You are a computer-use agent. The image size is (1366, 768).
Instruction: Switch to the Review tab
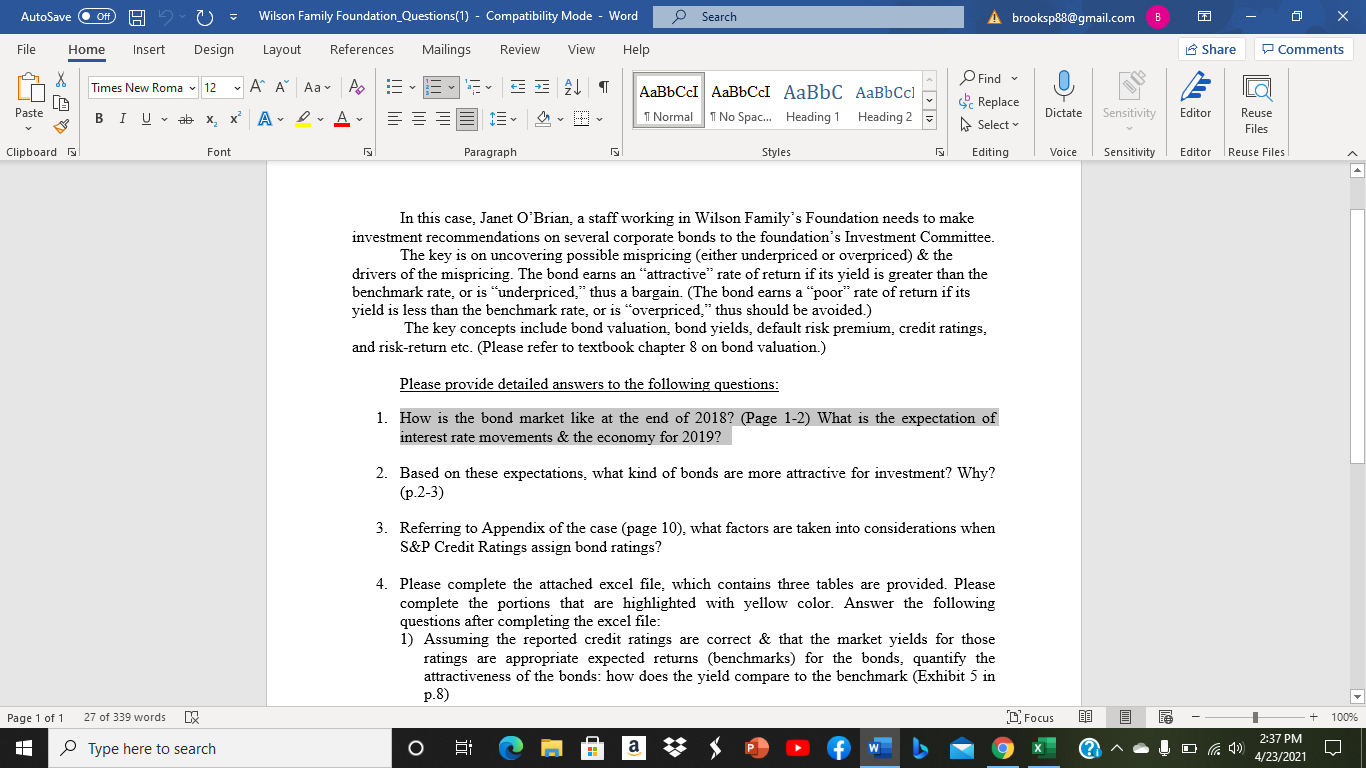pos(520,50)
